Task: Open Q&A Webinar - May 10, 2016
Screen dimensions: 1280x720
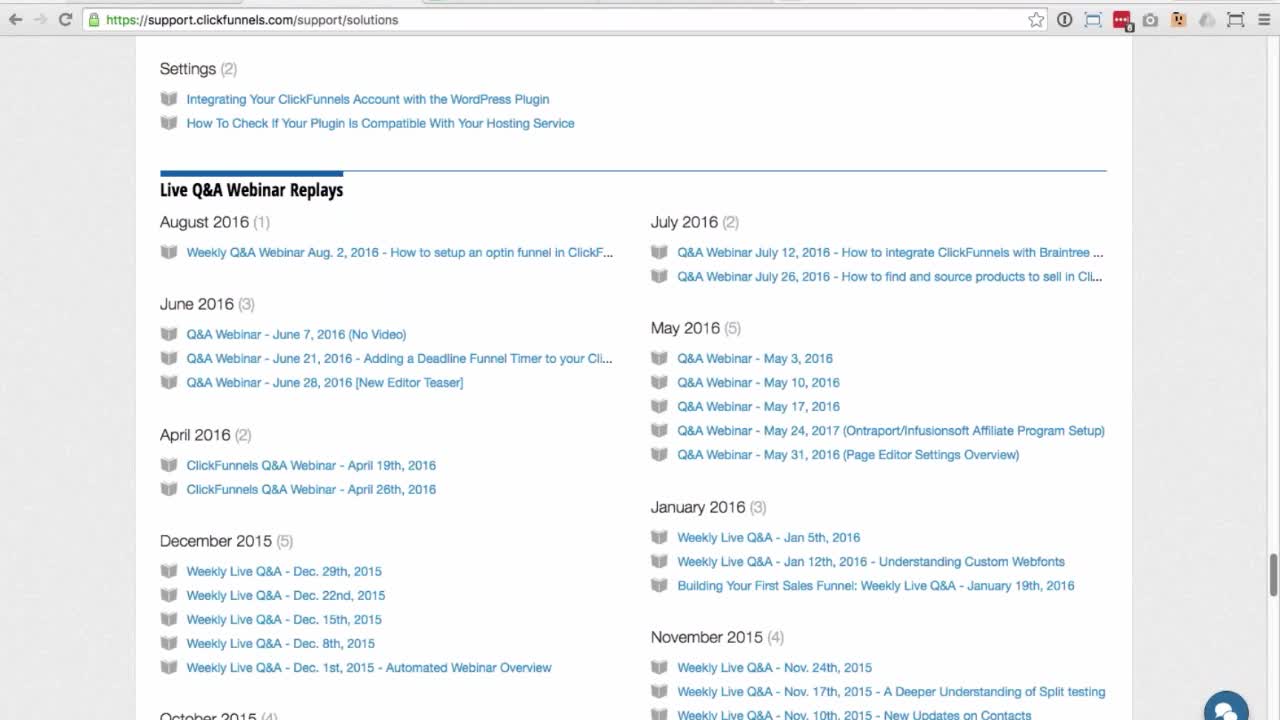Action: click(758, 382)
